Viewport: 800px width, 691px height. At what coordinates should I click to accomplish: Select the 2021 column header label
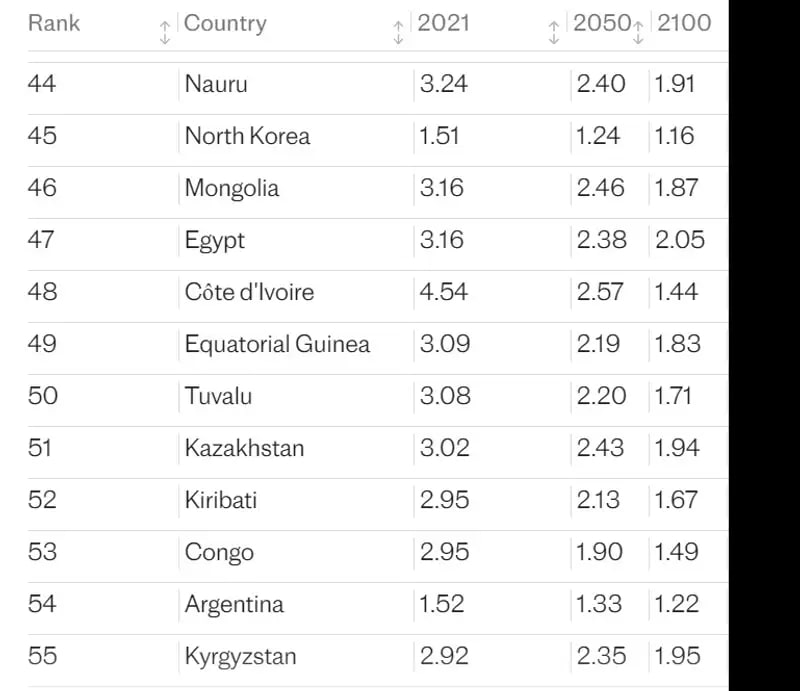(443, 23)
